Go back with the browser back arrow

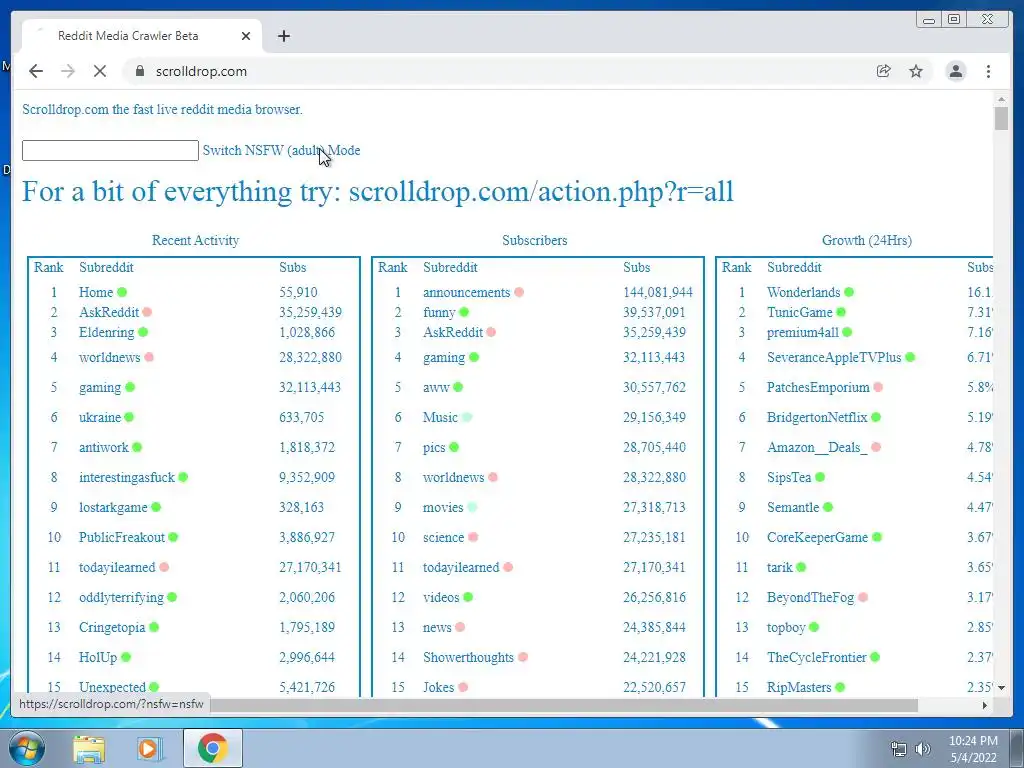[x=36, y=71]
